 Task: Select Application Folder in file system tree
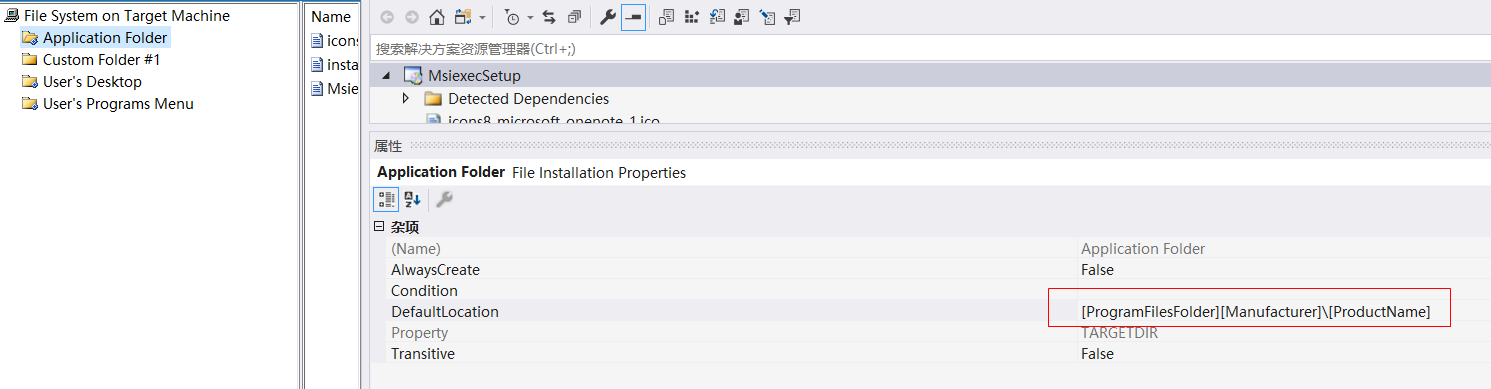(x=105, y=38)
